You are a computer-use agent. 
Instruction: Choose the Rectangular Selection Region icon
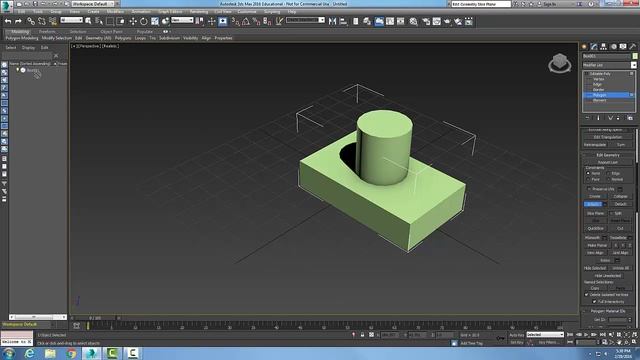[x=110, y=21]
